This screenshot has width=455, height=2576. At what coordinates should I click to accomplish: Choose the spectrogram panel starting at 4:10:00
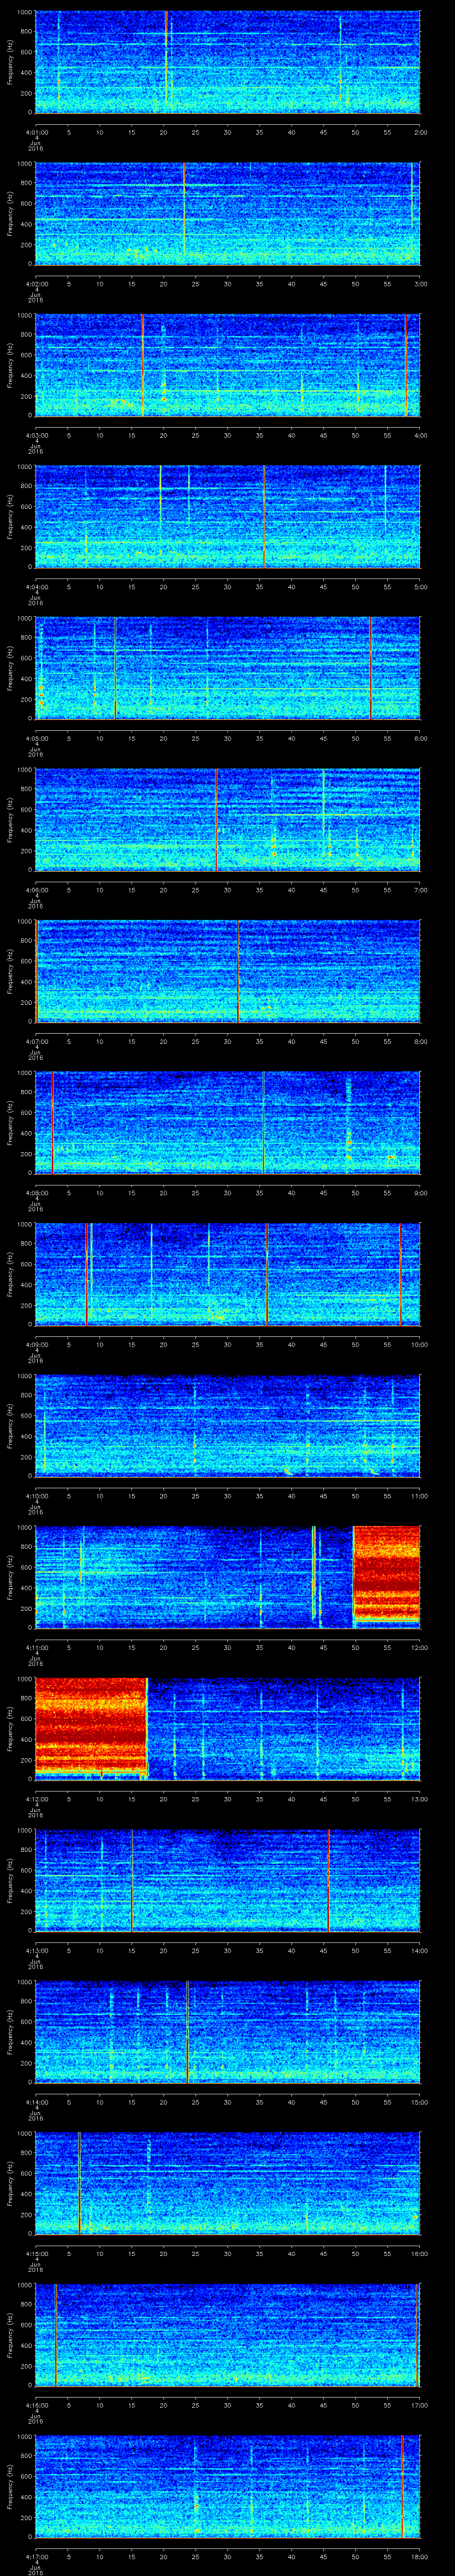click(x=227, y=1426)
